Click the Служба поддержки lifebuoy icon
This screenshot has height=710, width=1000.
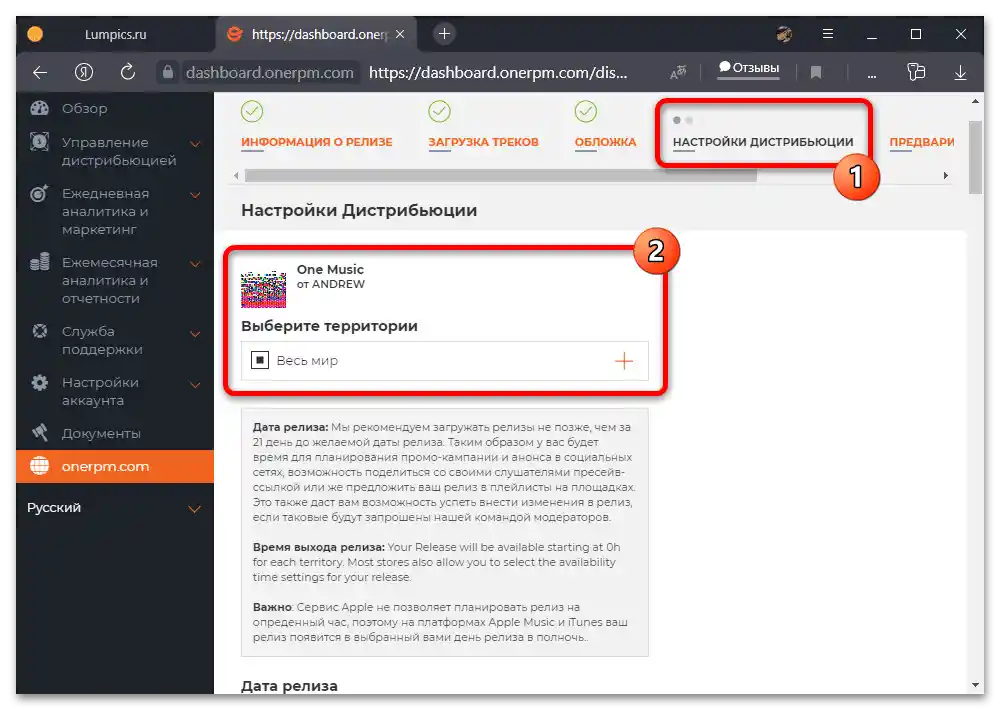[40, 330]
